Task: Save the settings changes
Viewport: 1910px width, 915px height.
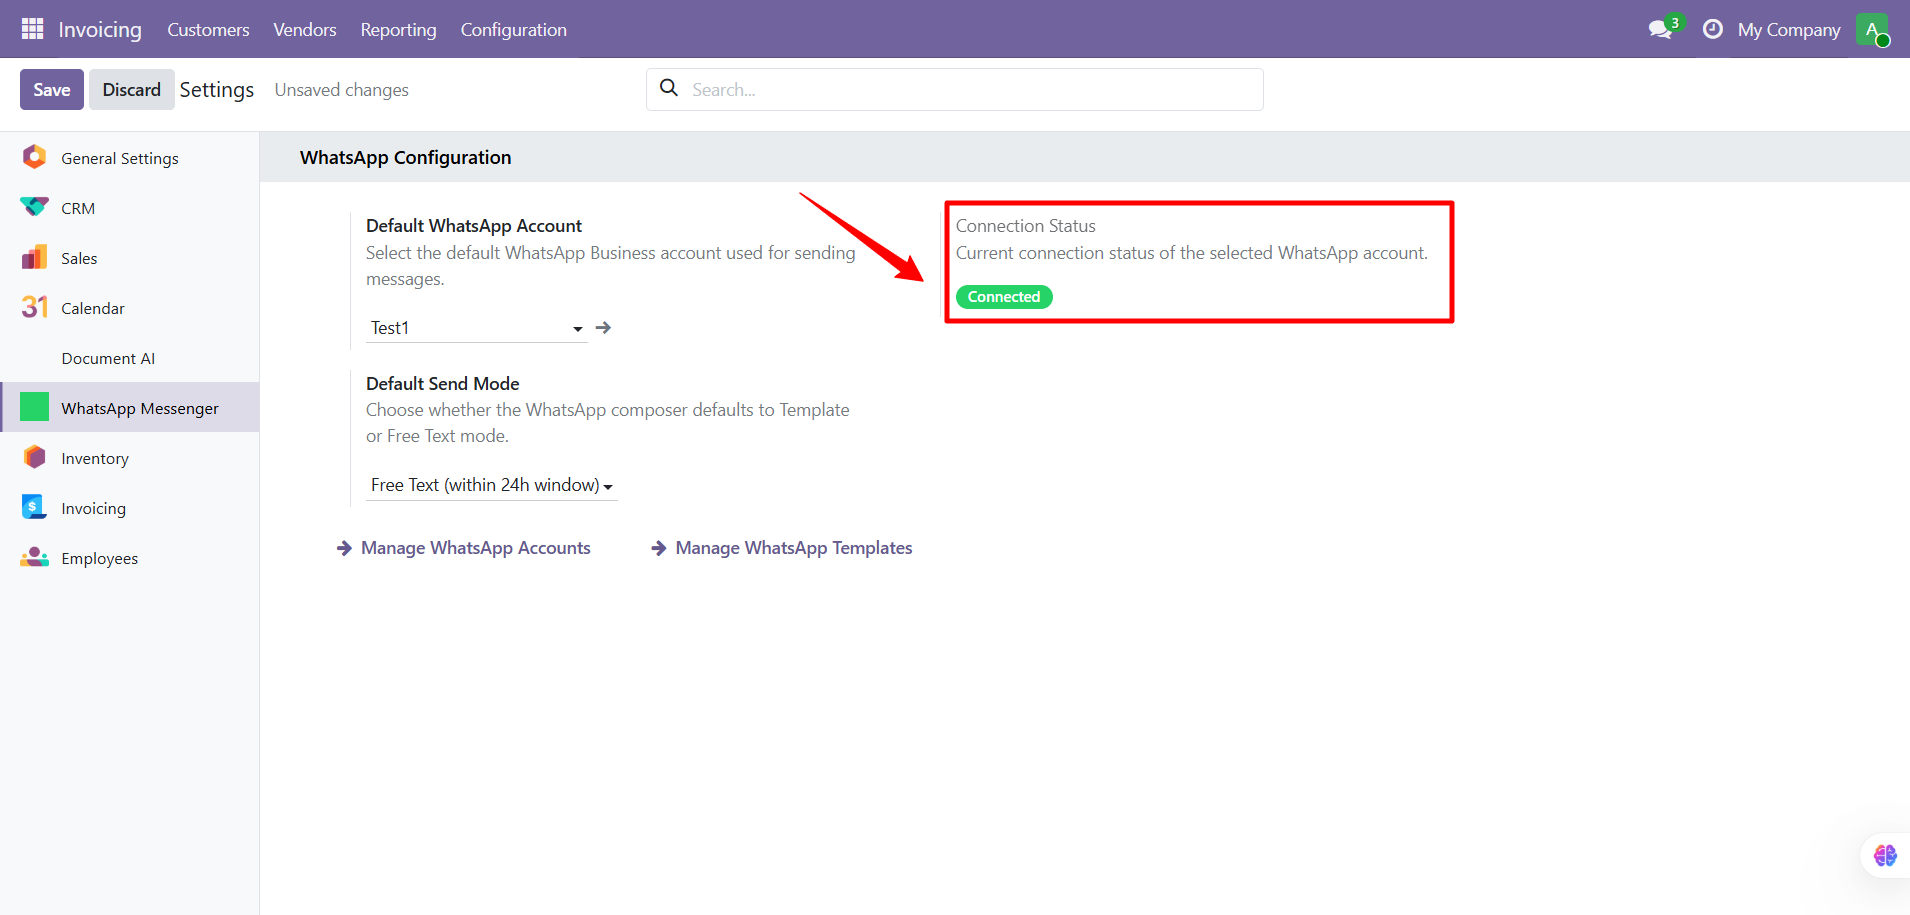Action: [51, 89]
